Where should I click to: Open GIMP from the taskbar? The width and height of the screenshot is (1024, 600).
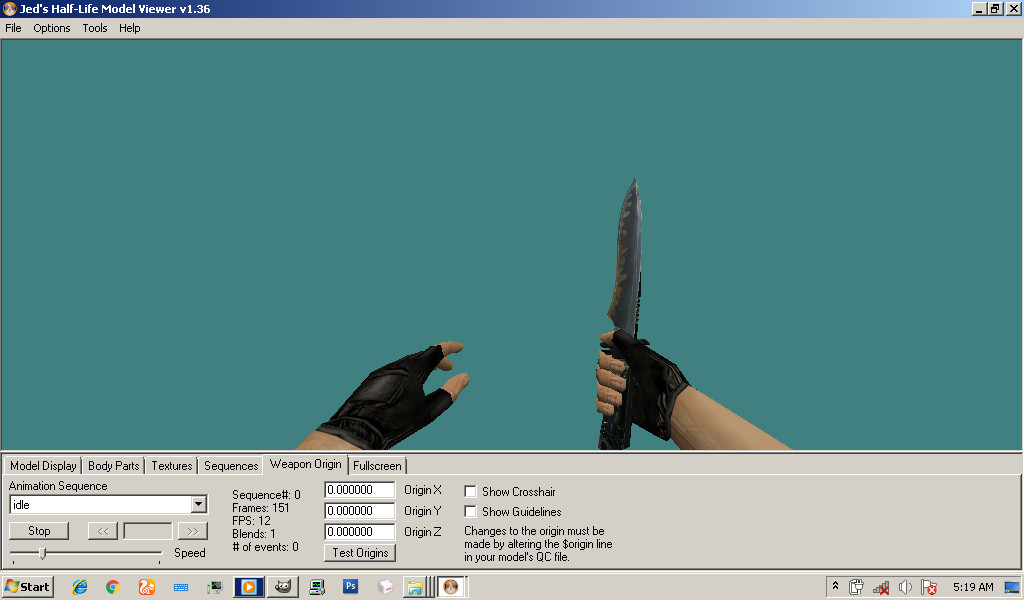click(x=283, y=587)
